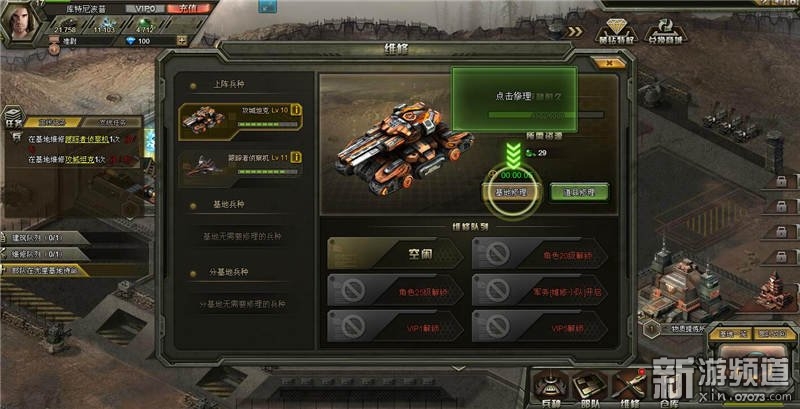Select the 攻城坦克 unit thumbnail
Viewport: 800px width, 409px height.
[x=204, y=119]
